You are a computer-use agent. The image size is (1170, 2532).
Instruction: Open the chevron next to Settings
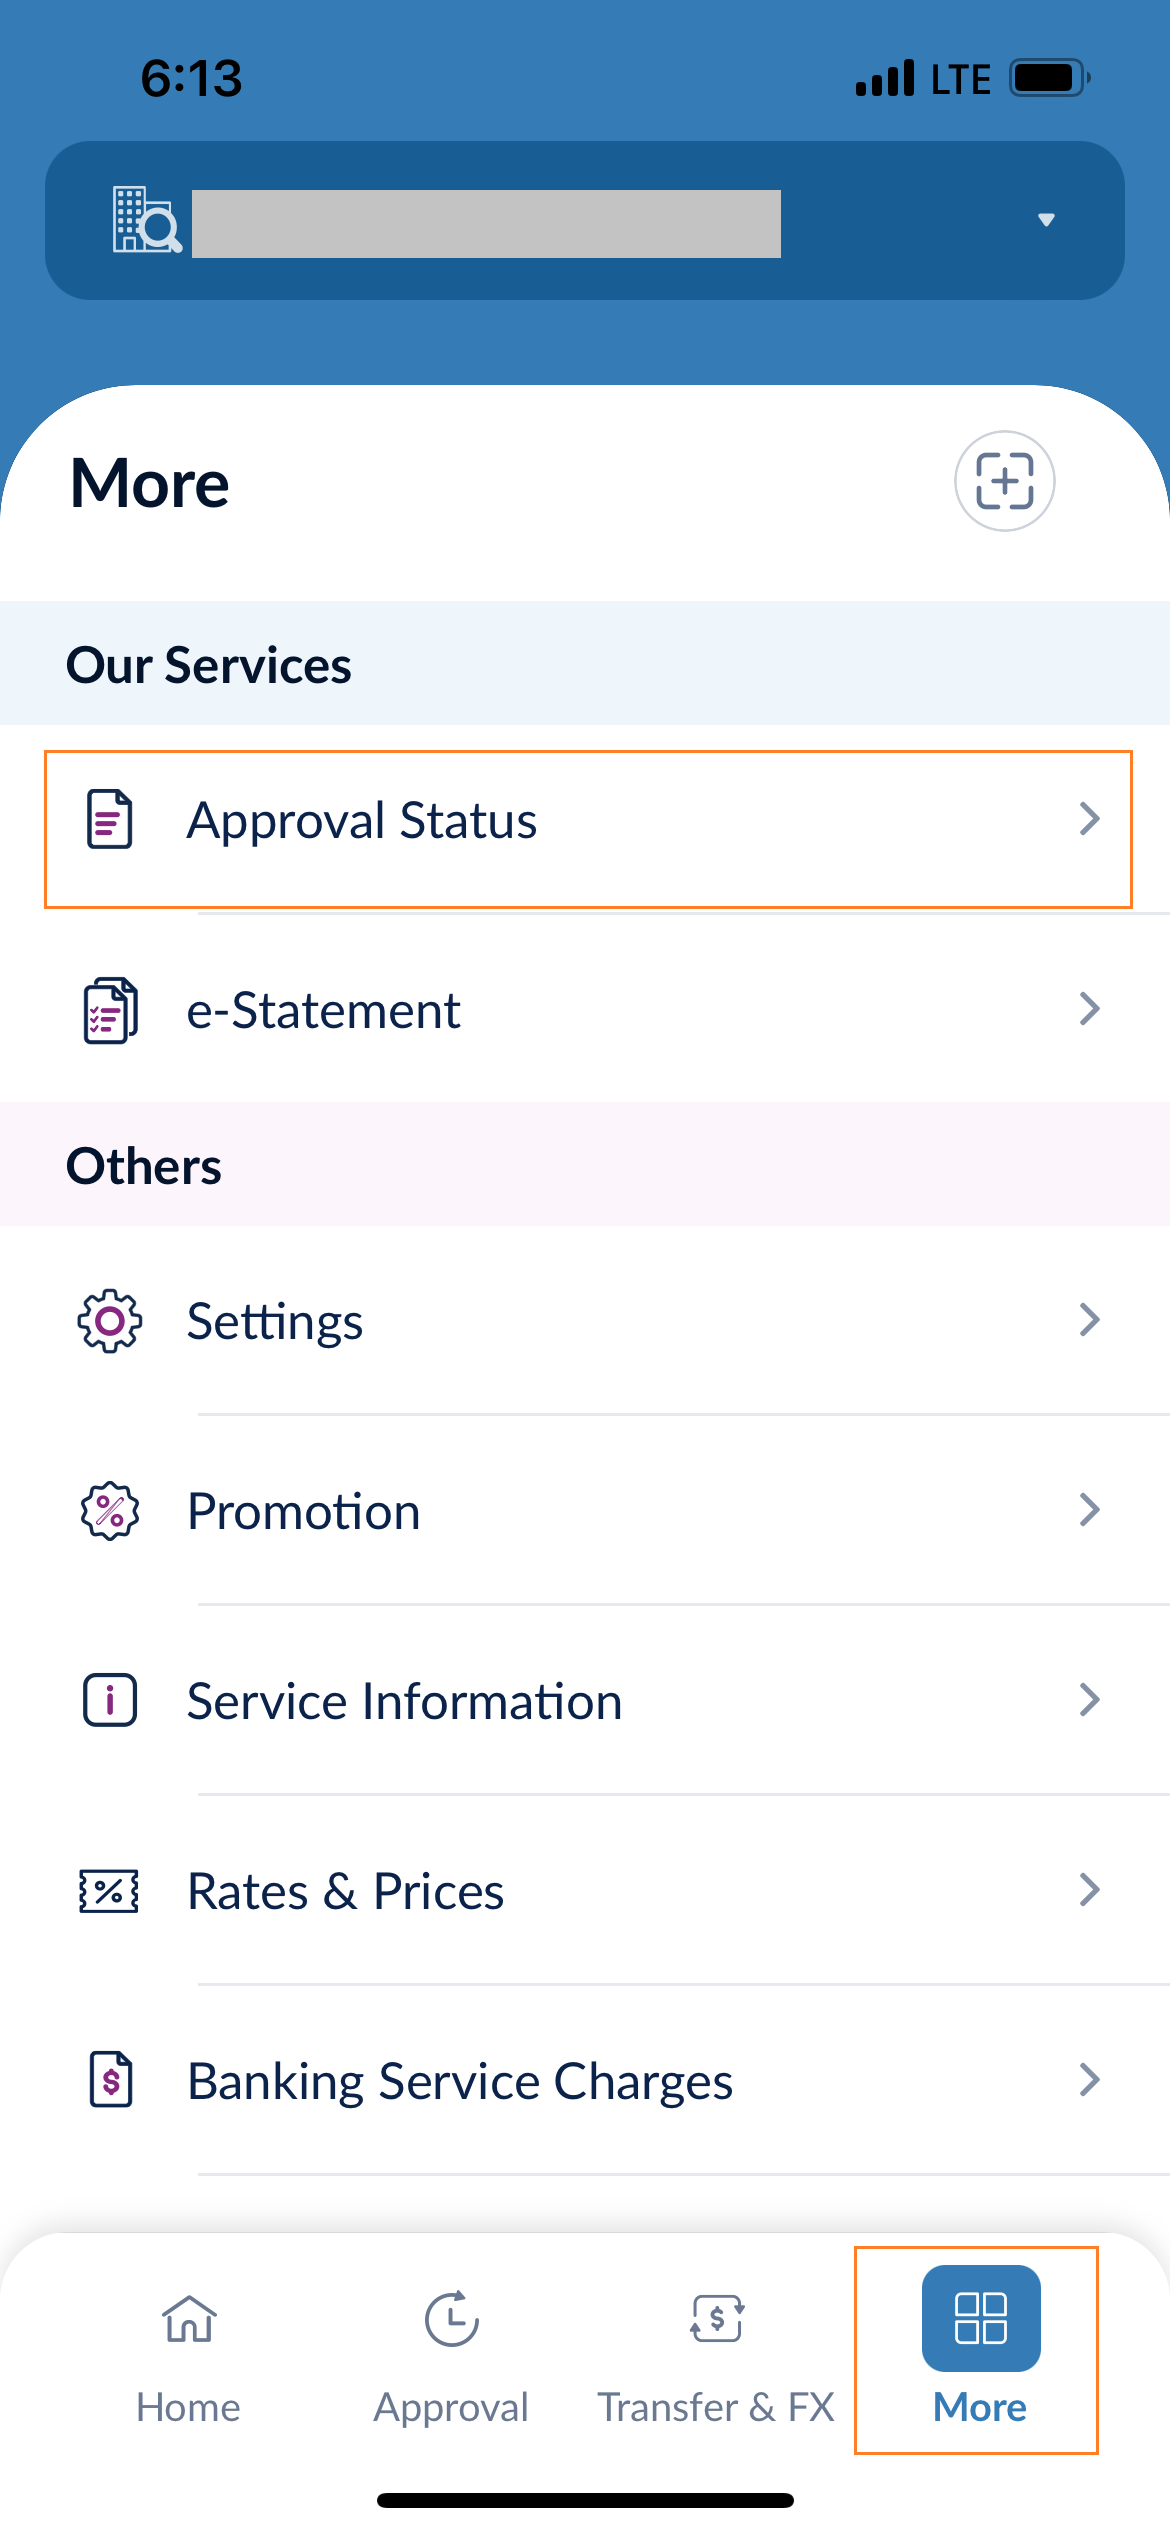(1090, 1320)
